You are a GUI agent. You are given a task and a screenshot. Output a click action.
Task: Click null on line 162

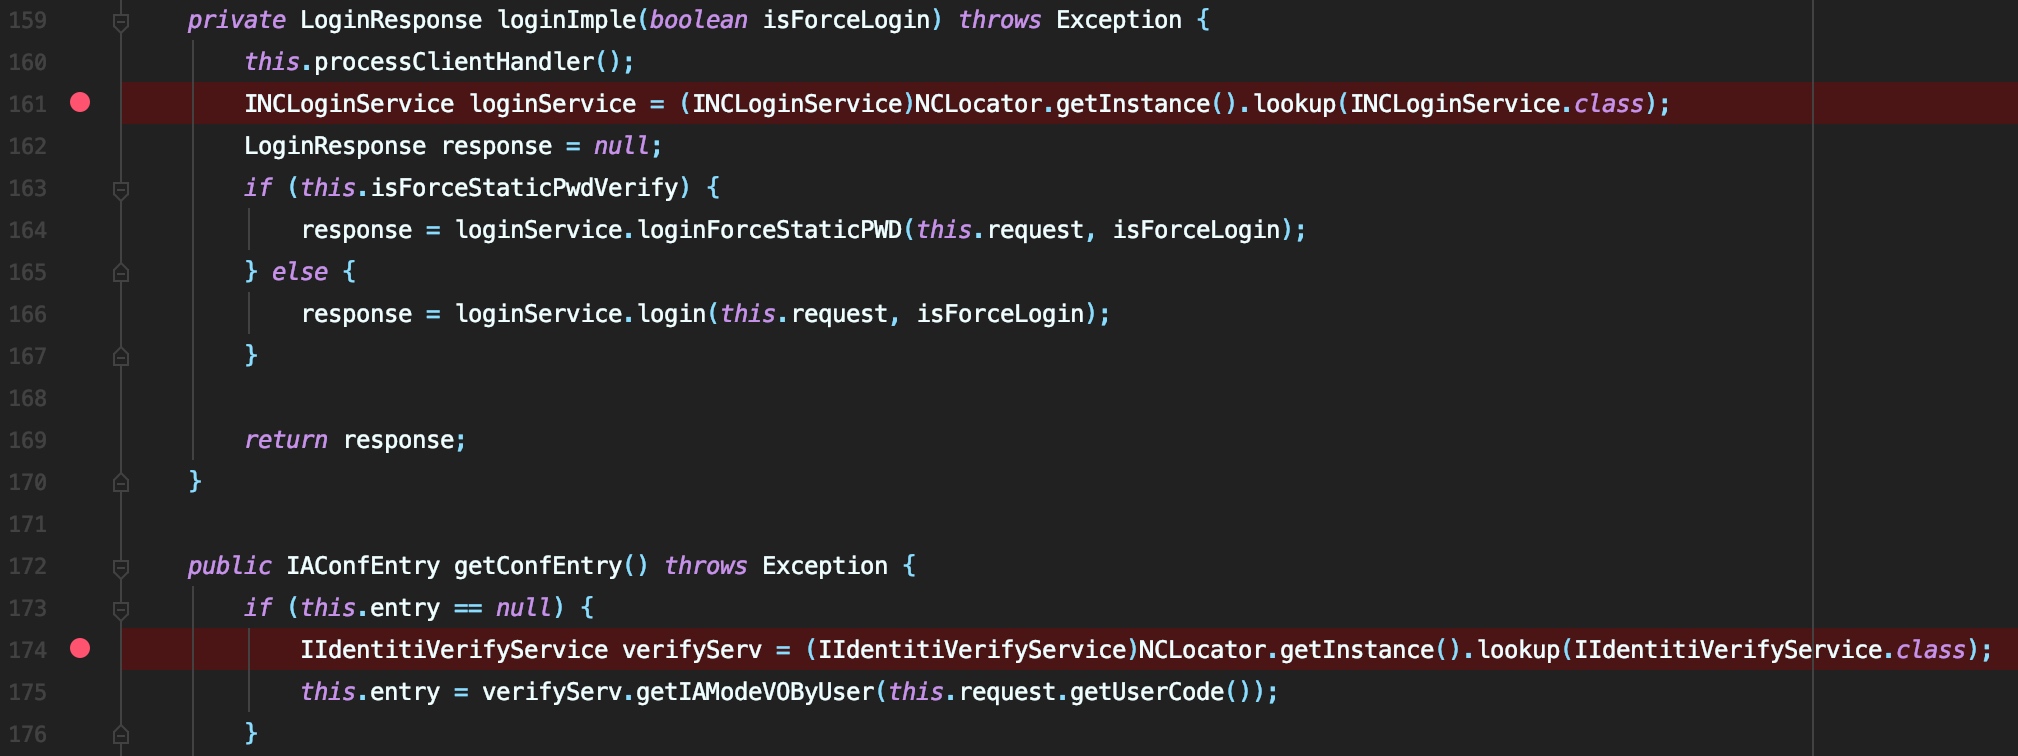point(622,146)
